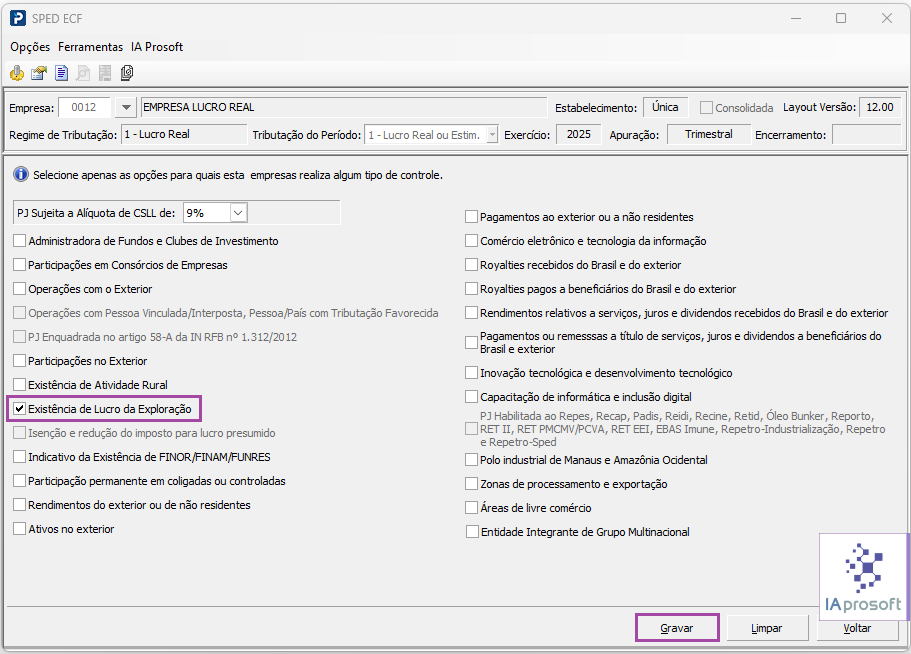The image size is (911, 654).
Task: Toggle the Consolidada checkbox
Action: [706, 107]
